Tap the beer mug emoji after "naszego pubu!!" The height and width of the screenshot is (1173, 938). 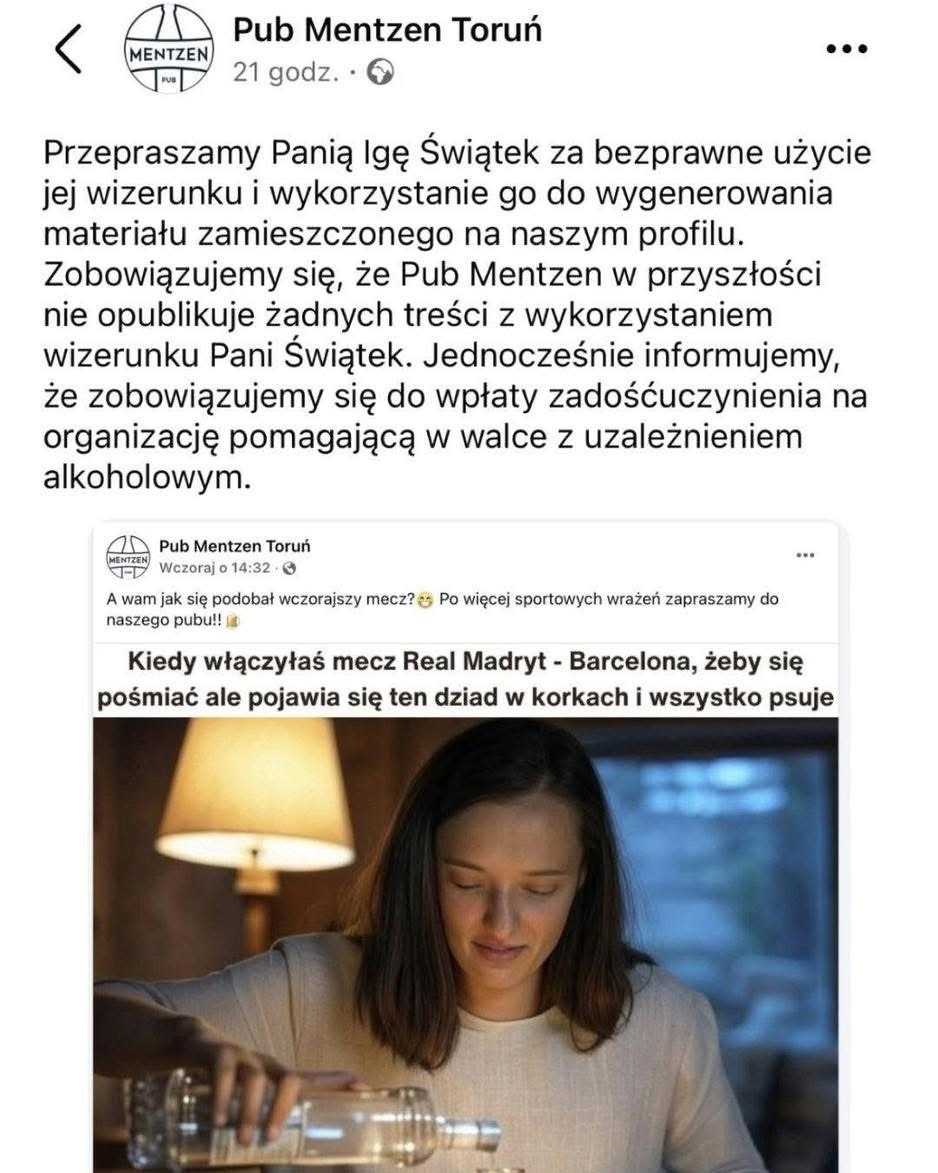click(232, 621)
